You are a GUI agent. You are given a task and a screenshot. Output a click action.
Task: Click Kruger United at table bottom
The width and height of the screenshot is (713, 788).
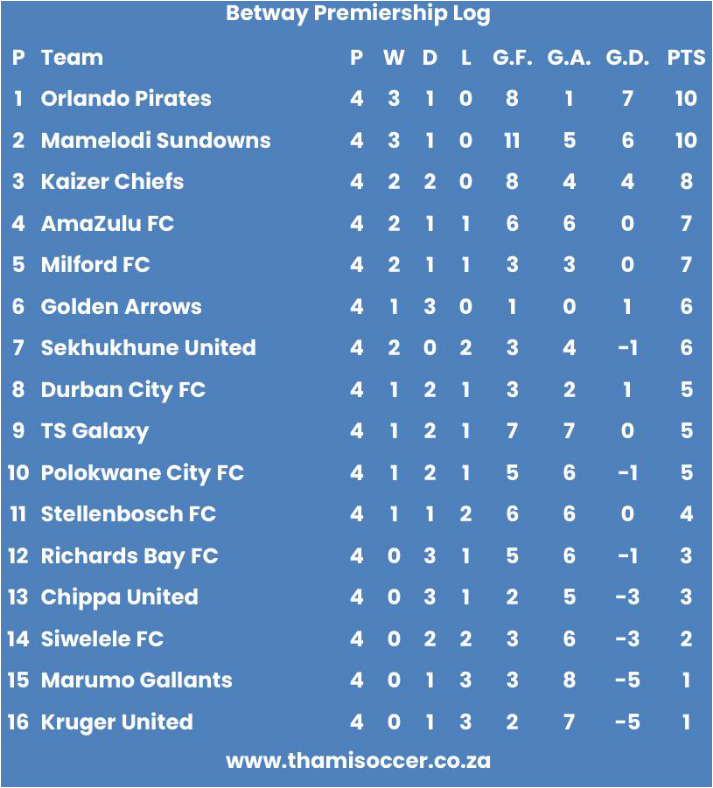tap(117, 722)
